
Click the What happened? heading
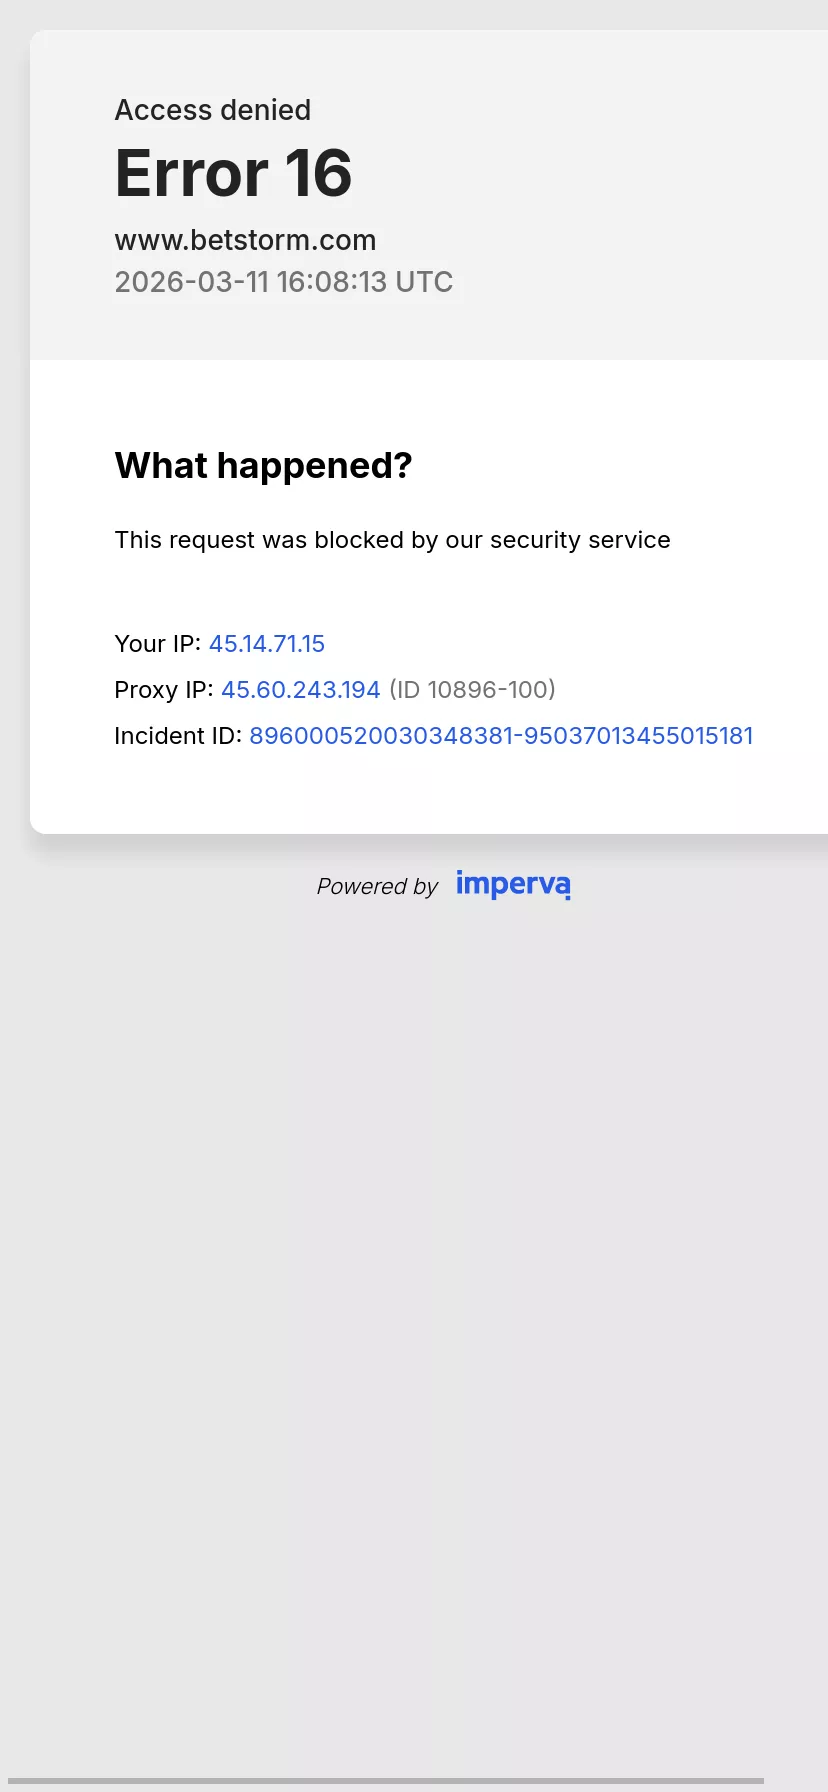pos(263,466)
